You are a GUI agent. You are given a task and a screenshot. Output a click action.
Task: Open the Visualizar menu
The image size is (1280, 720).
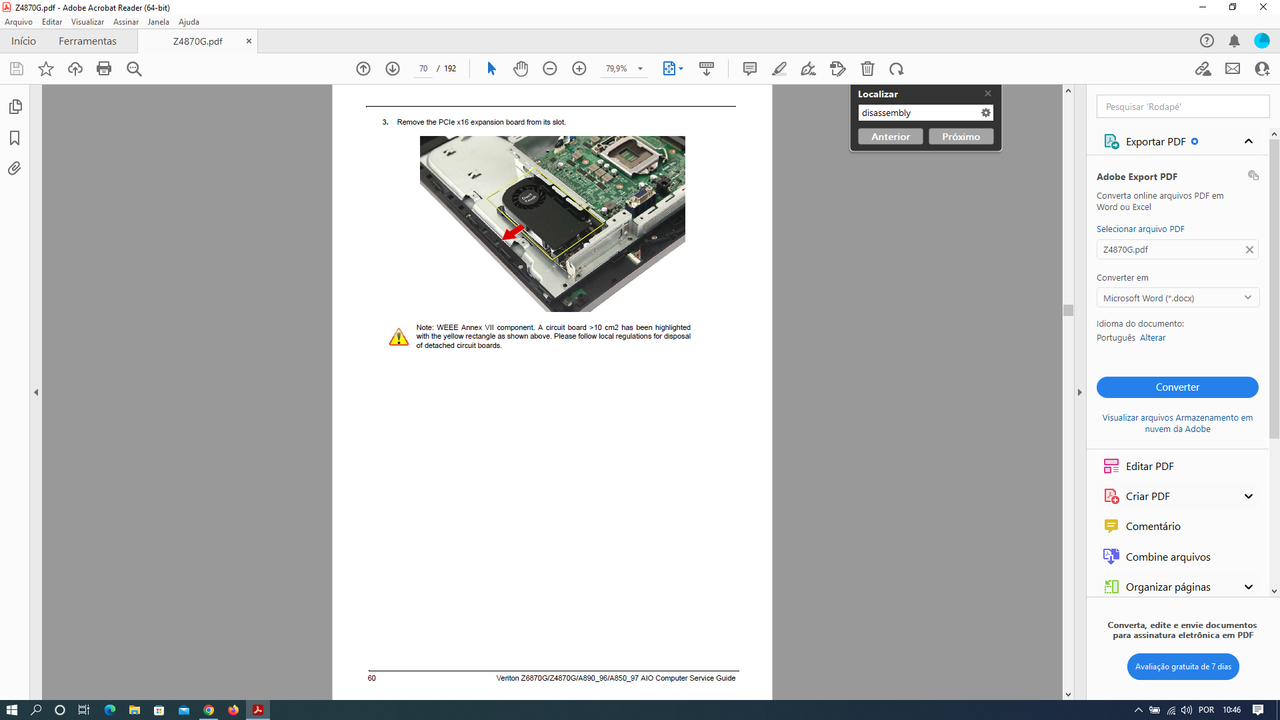pos(88,21)
